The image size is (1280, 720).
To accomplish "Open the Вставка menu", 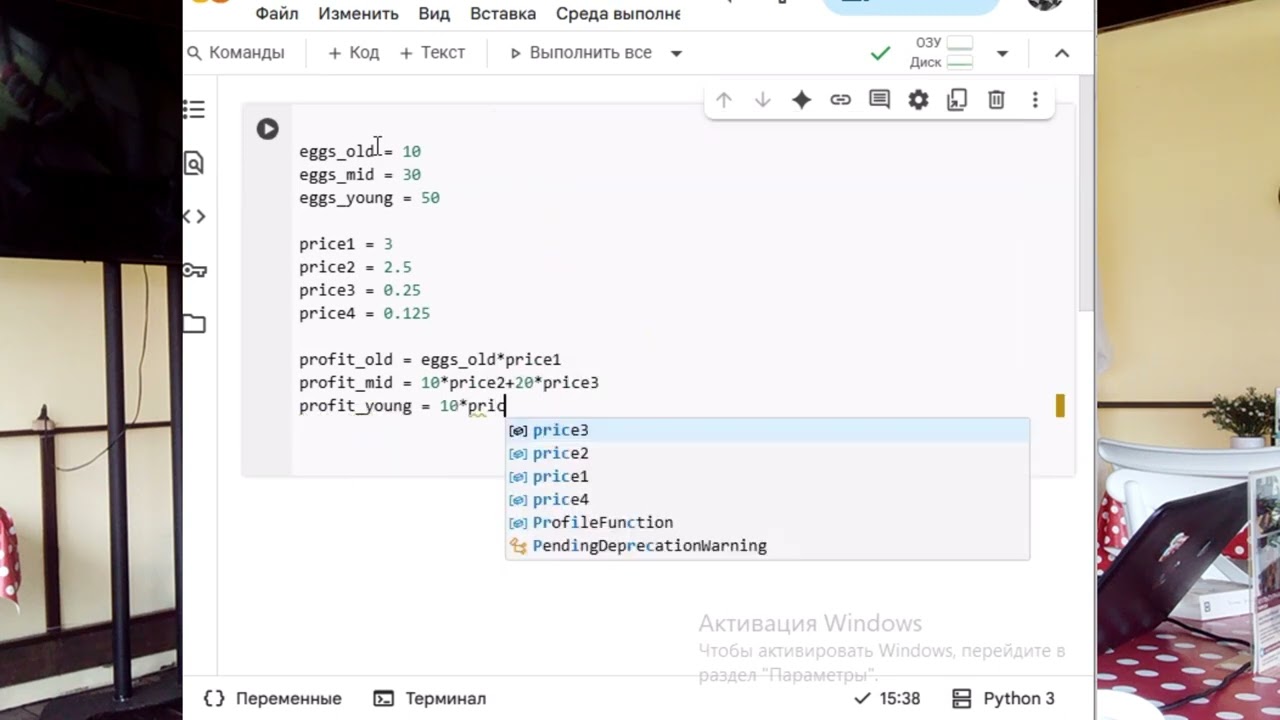I will [503, 14].
